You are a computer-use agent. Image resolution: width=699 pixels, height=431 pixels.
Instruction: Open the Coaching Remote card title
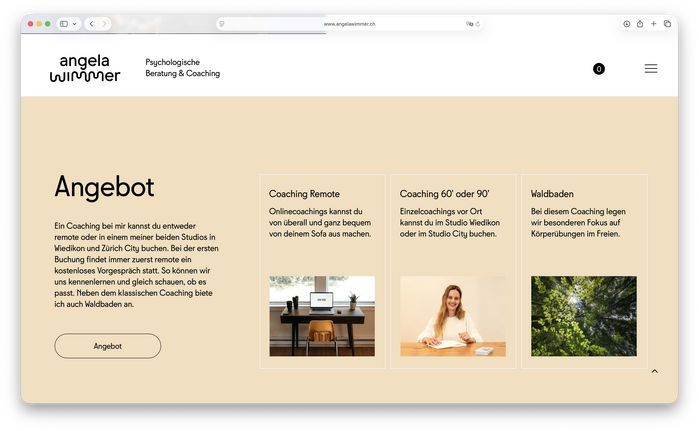click(304, 194)
